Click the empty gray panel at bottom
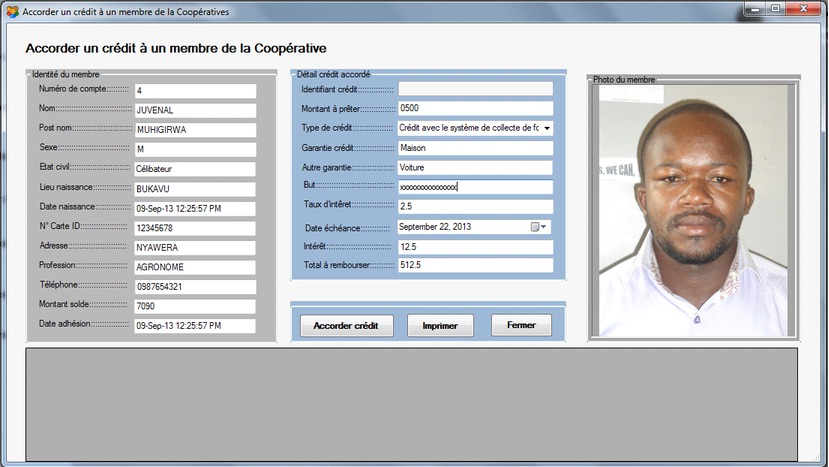This screenshot has height=467, width=829. (411, 402)
